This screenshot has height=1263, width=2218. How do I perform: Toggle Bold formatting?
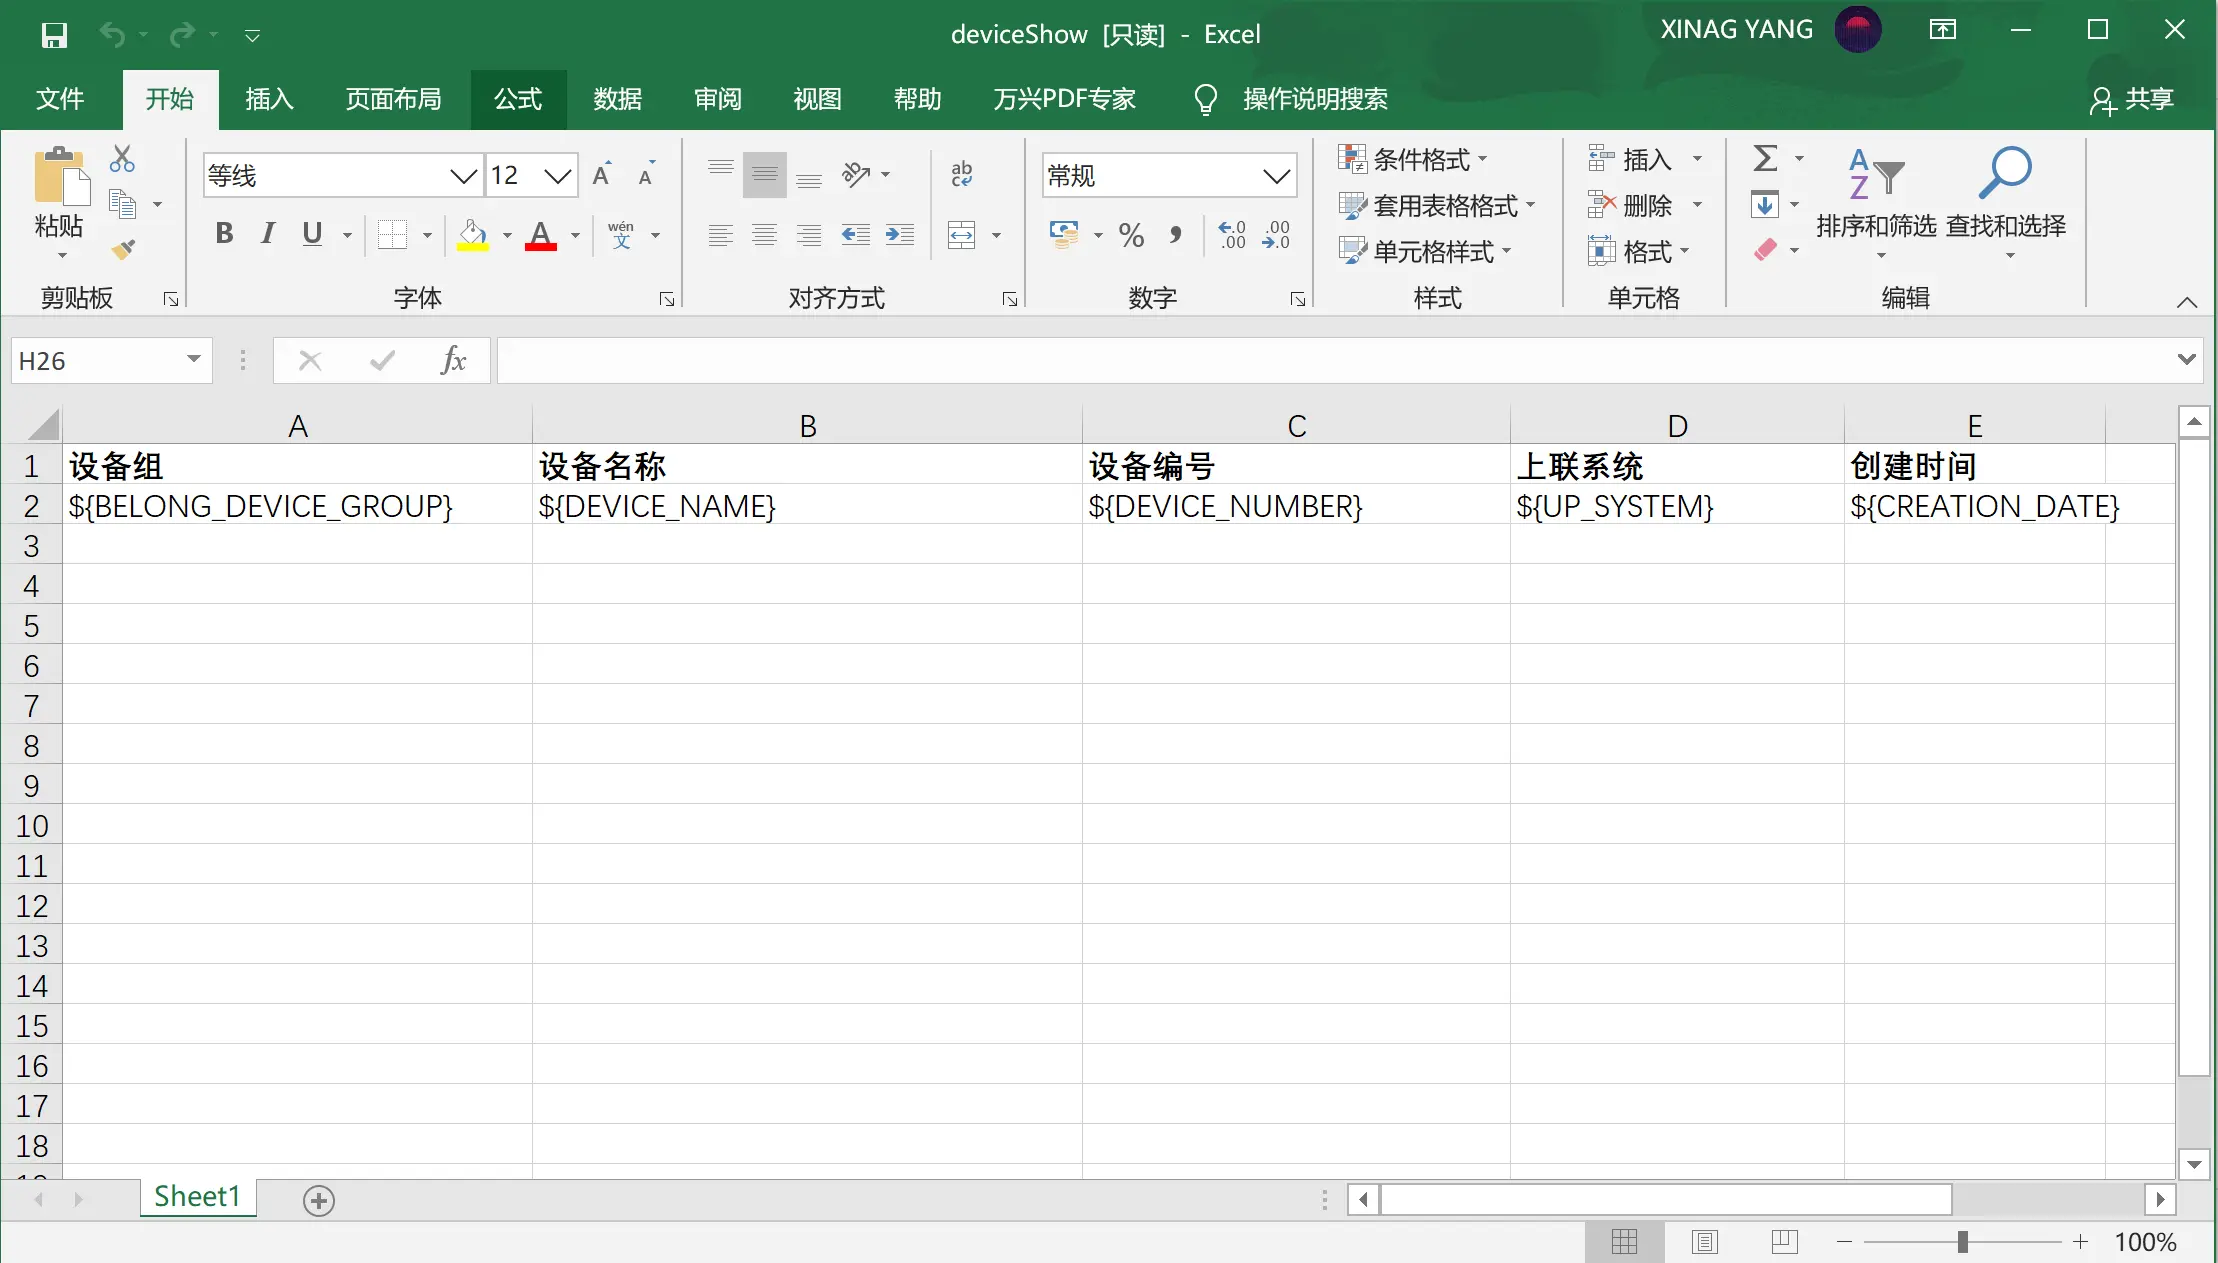click(224, 235)
